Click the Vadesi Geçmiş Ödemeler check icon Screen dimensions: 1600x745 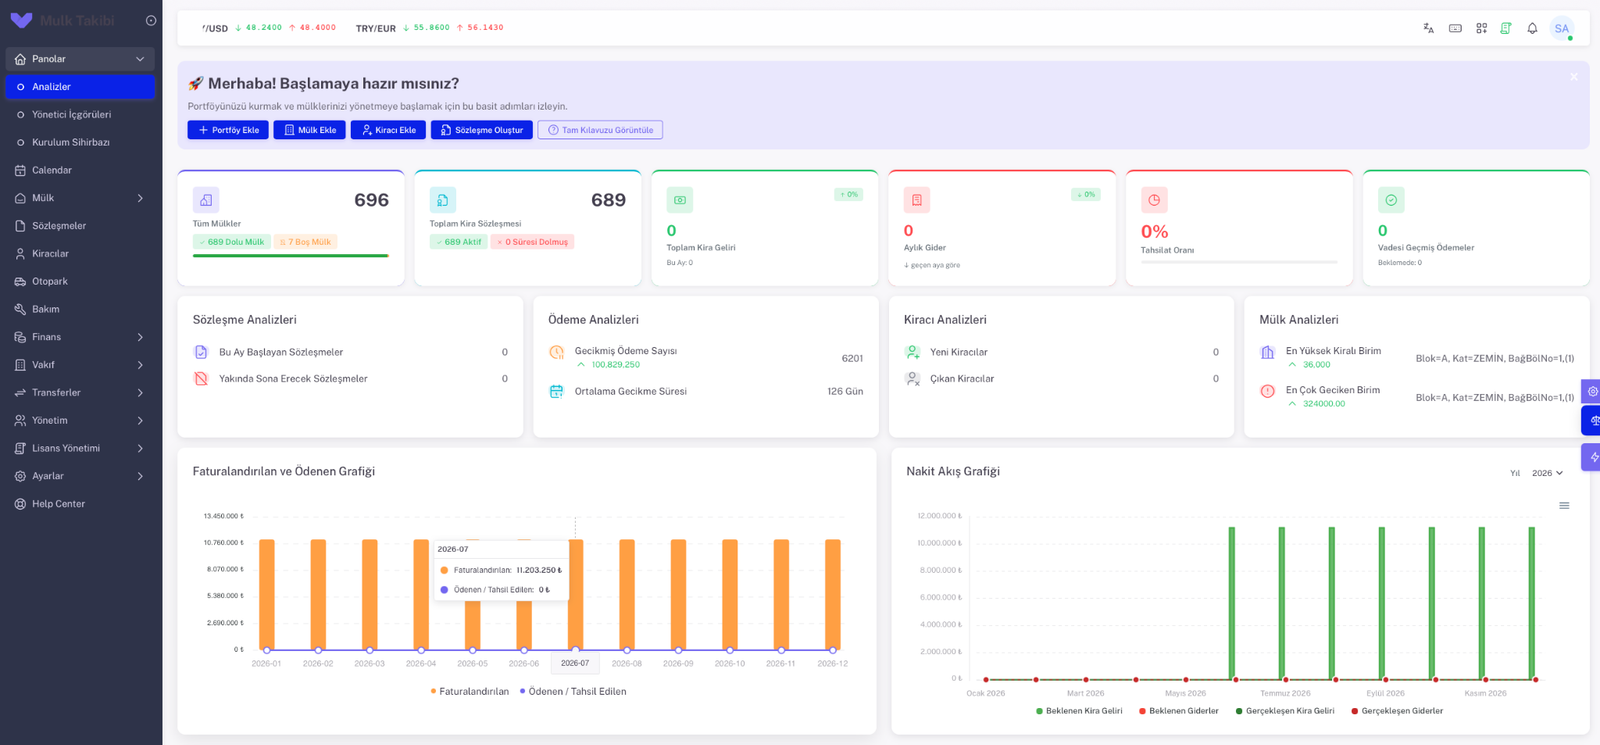1391,200
